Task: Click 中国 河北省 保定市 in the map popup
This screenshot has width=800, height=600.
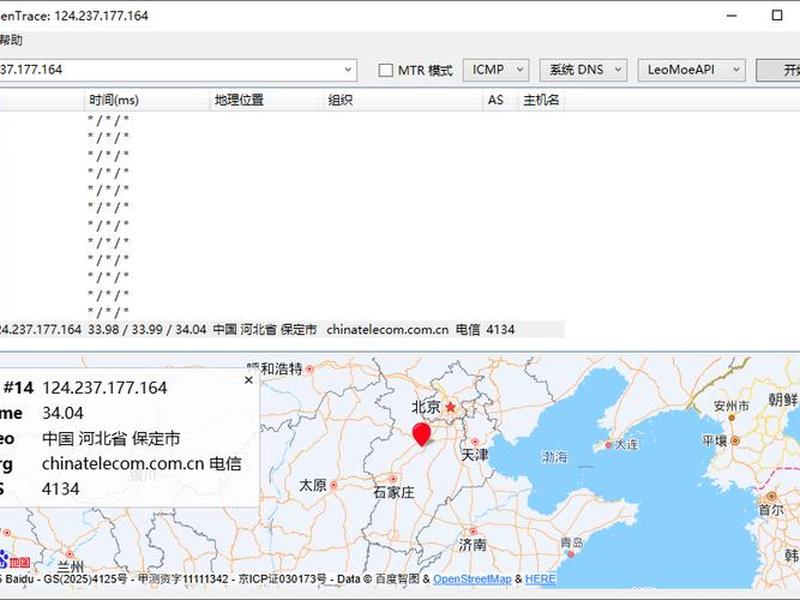Action: tap(111, 438)
